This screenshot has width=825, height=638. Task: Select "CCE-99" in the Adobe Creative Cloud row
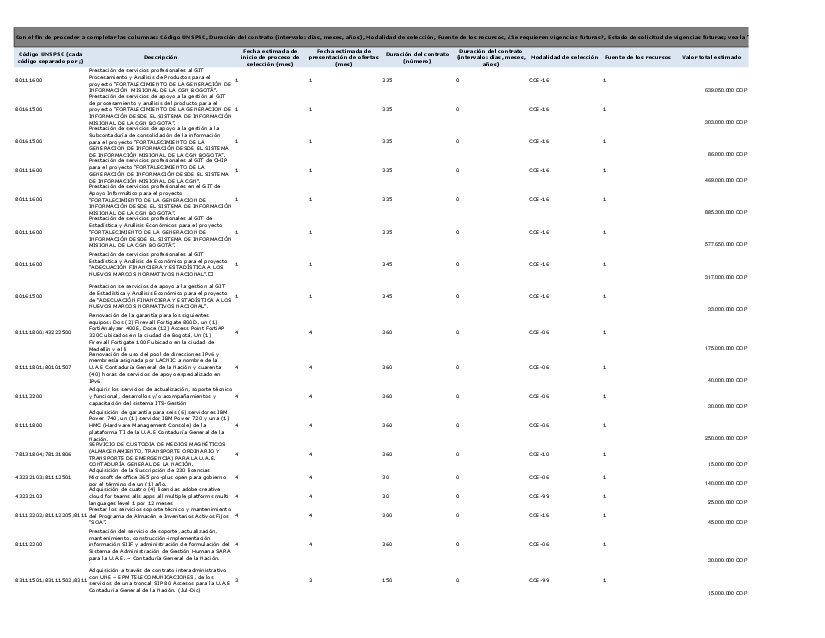pos(539,496)
